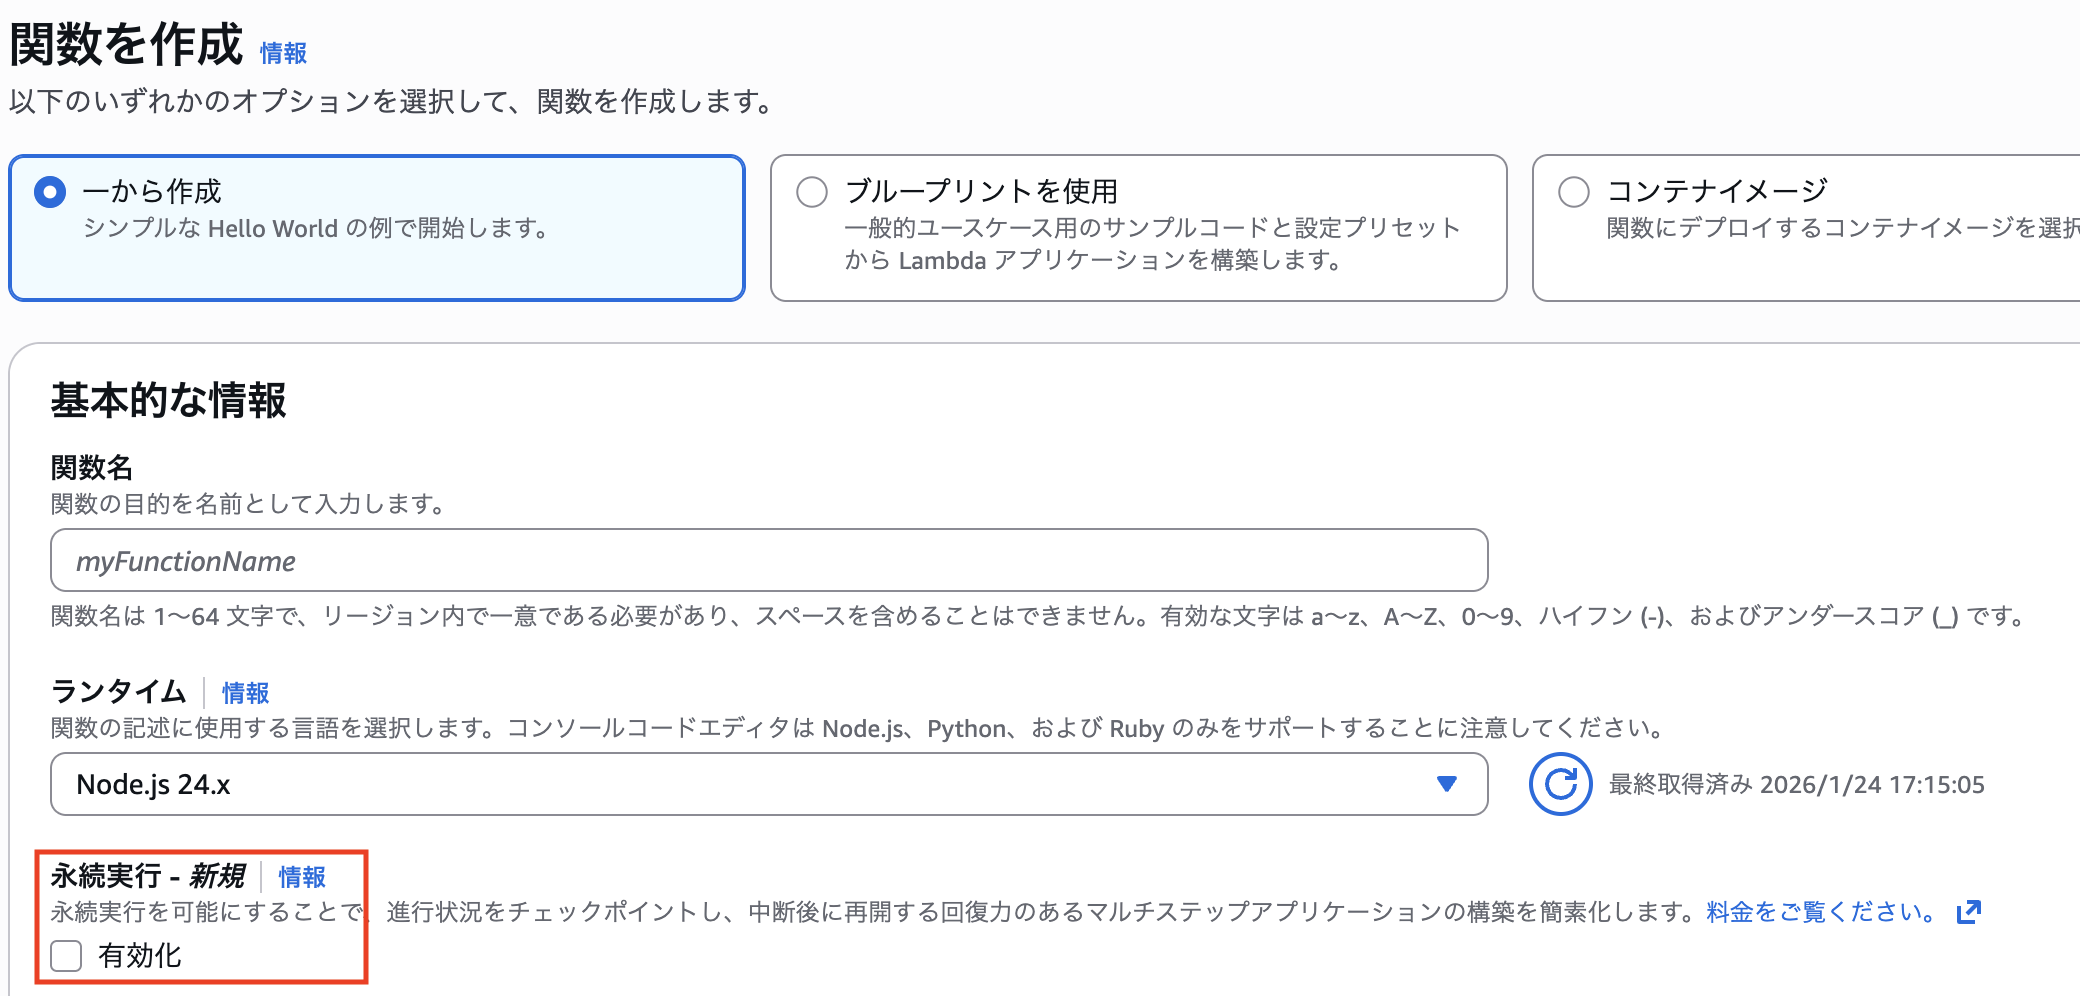This screenshot has height=996, width=2080.
Task: Click the 有効化 label text
Action: pos(140,956)
